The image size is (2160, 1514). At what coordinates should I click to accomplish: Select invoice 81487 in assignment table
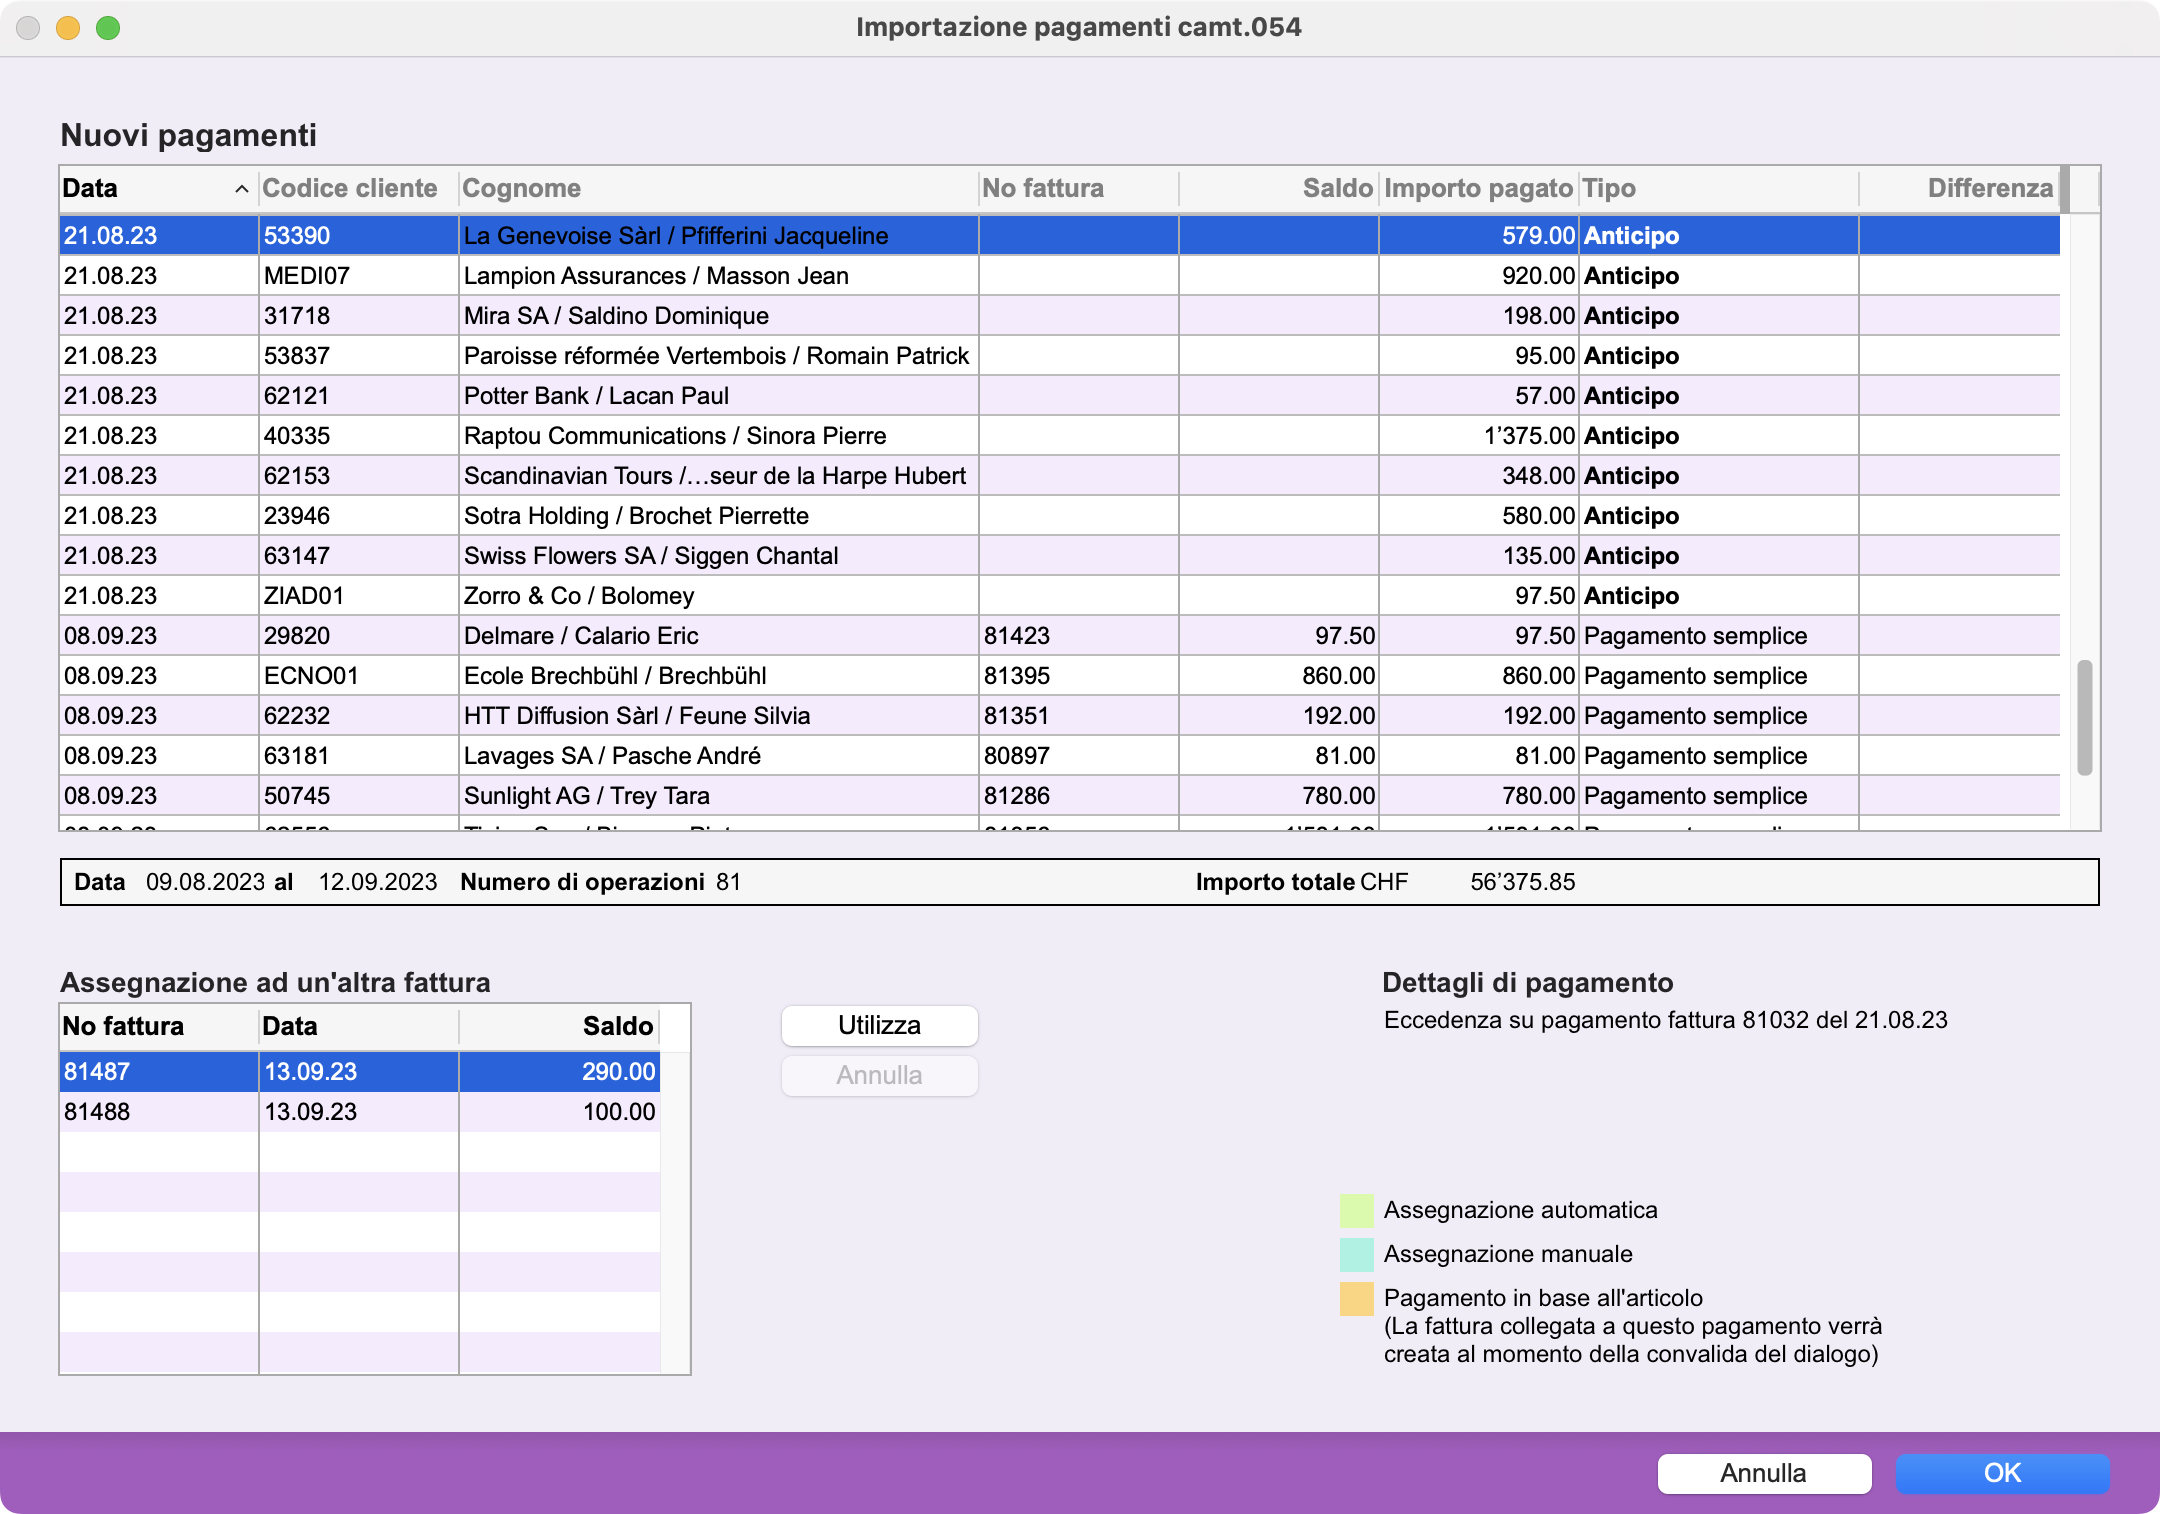[x=360, y=1071]
